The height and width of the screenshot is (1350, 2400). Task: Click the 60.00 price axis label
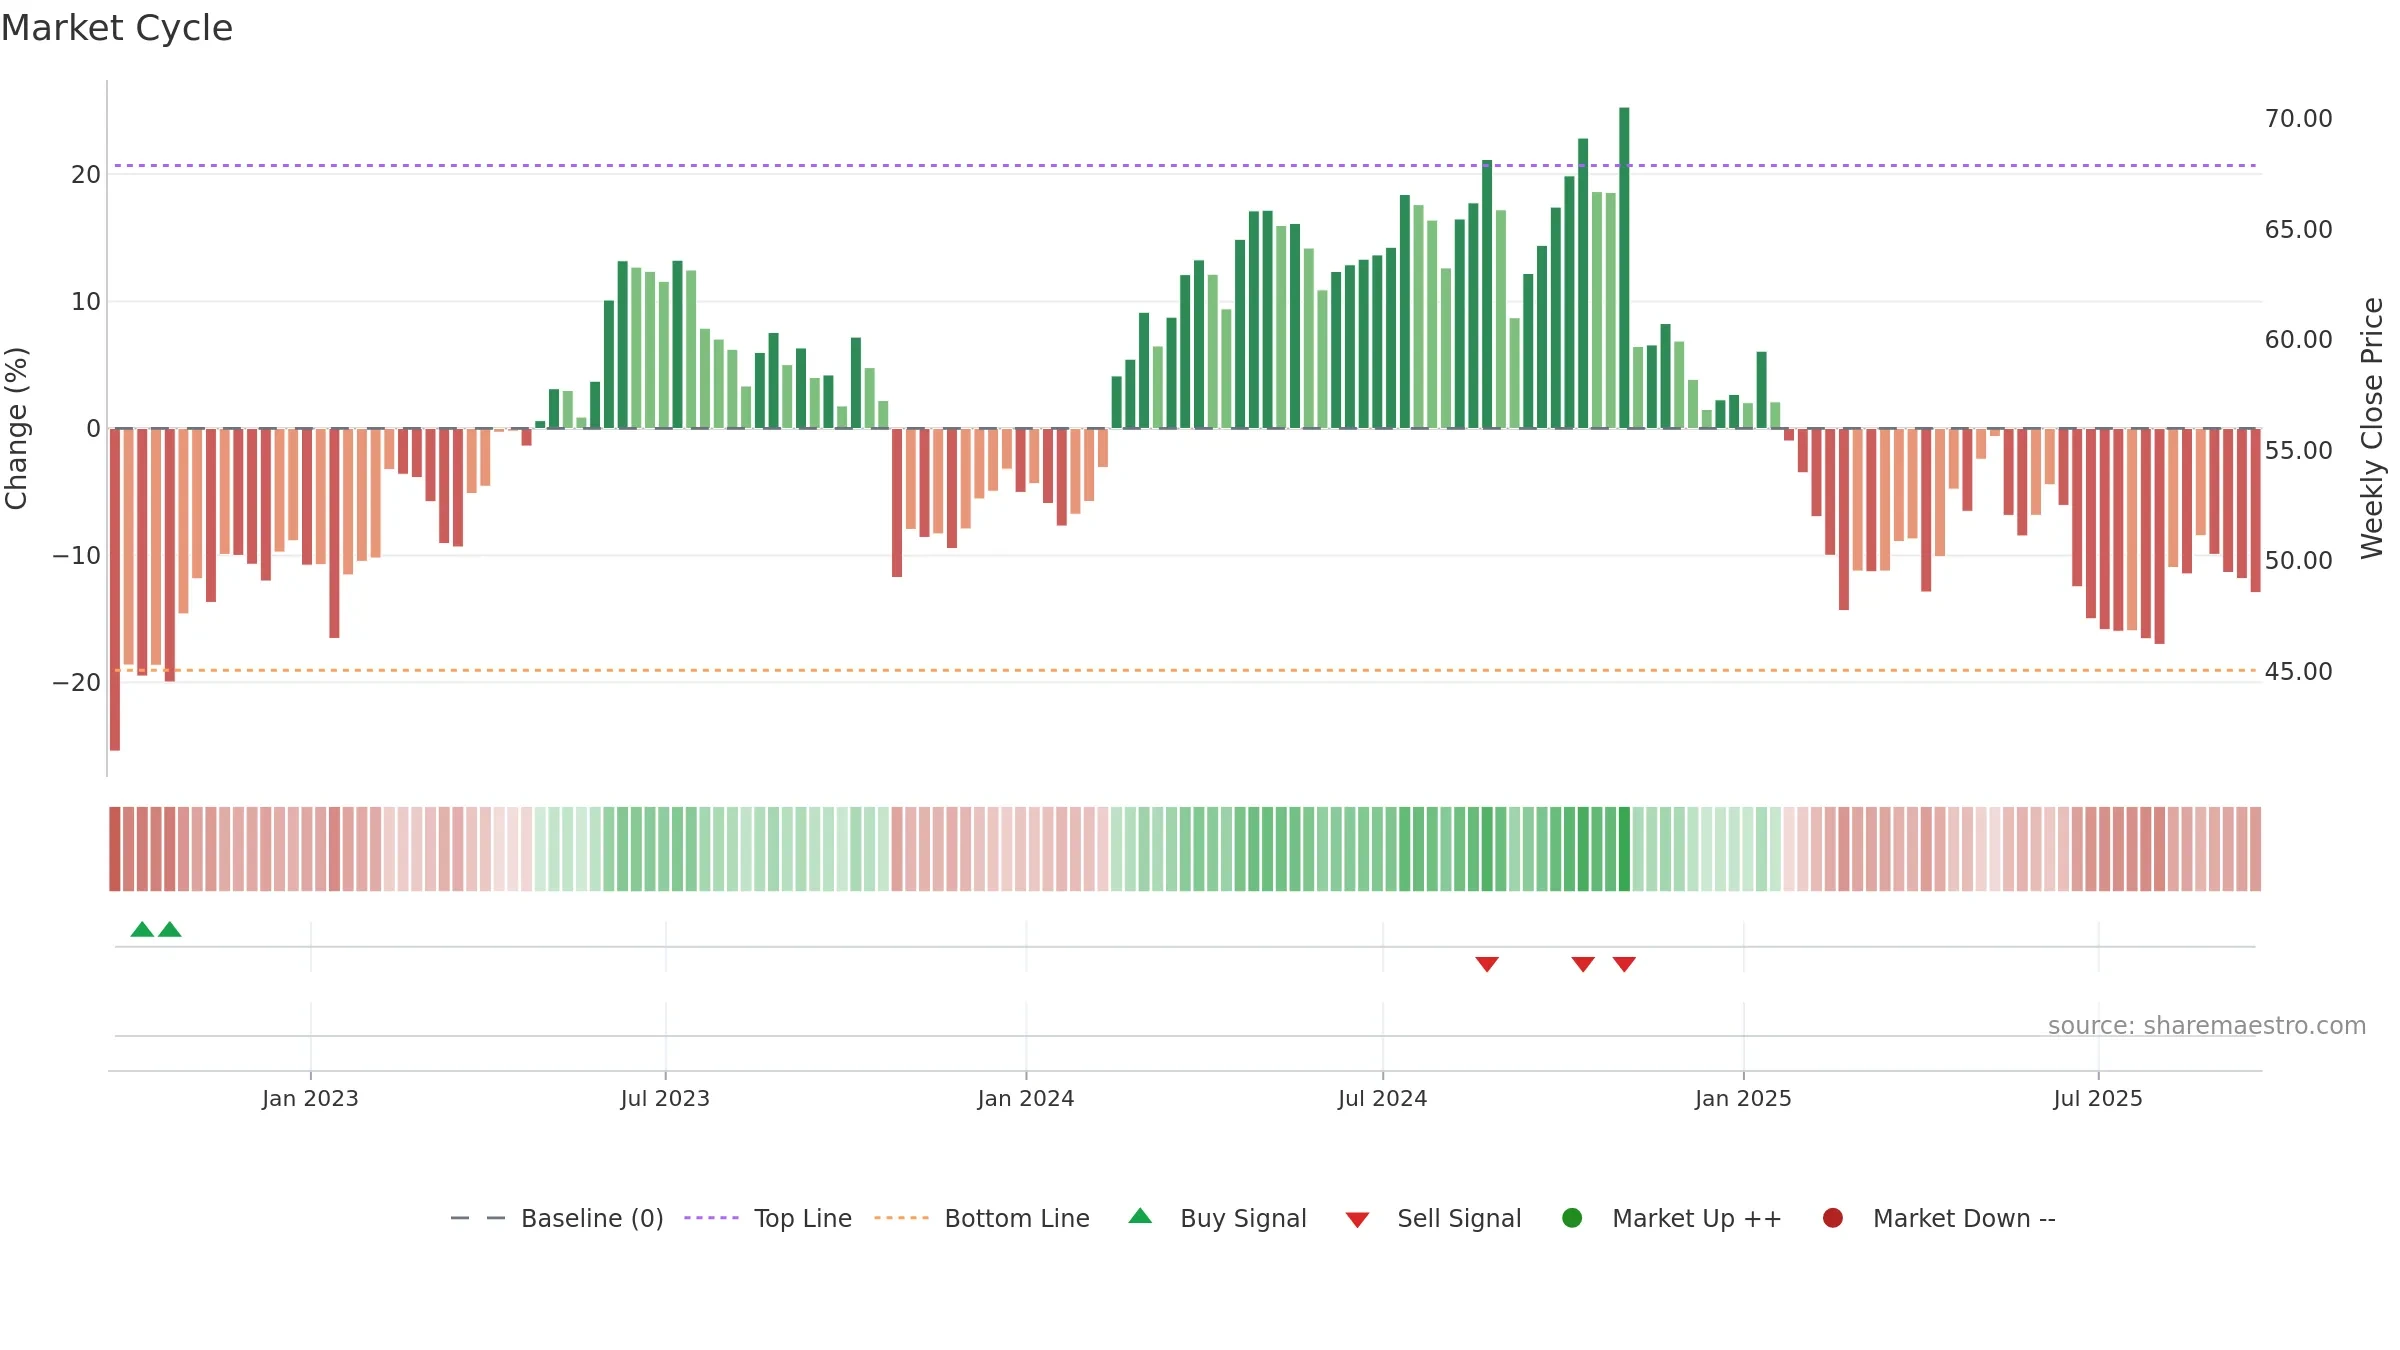pos(2298,340)
